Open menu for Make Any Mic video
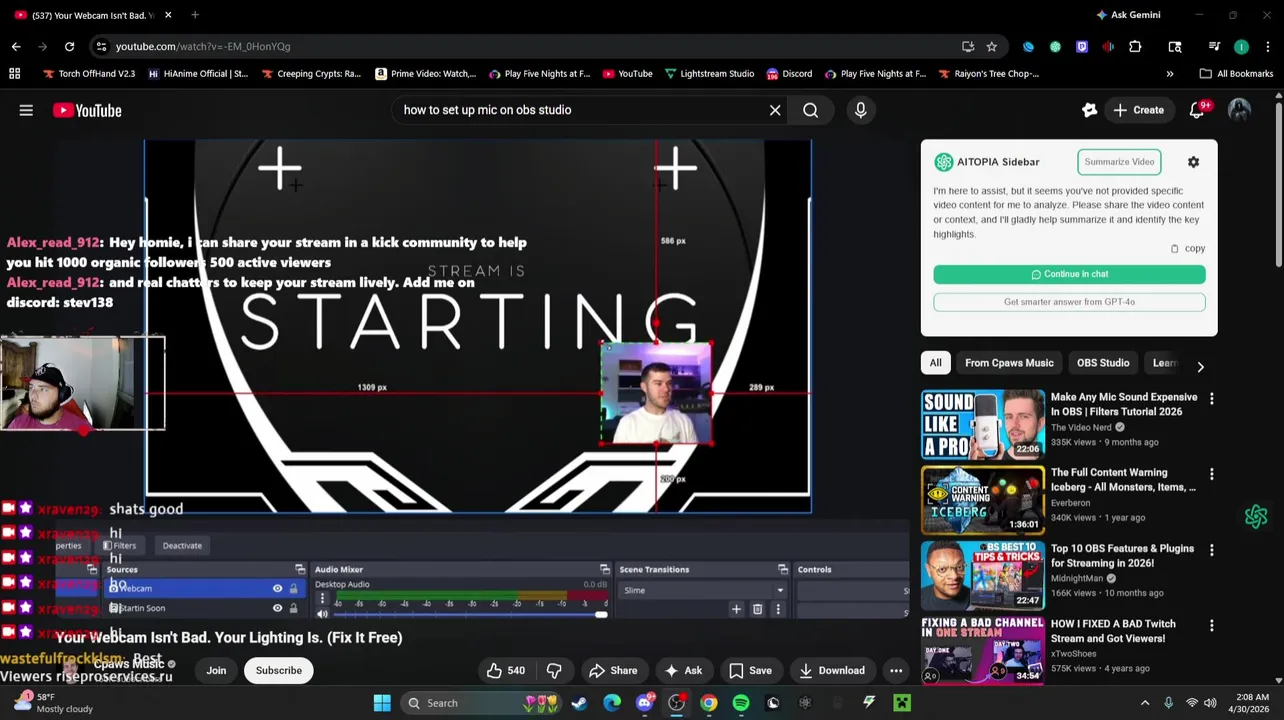 point(1211,399)
